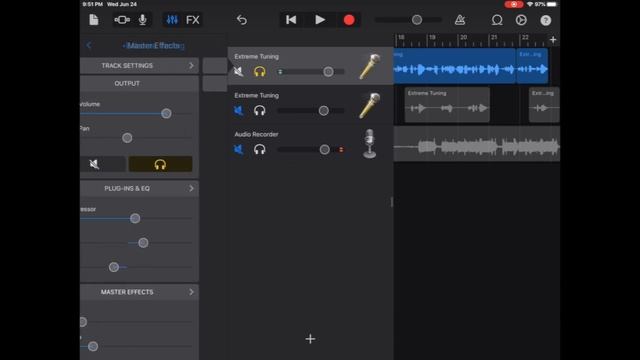
Task: Open the Loop Browser
Action: [x=497, y=20]
